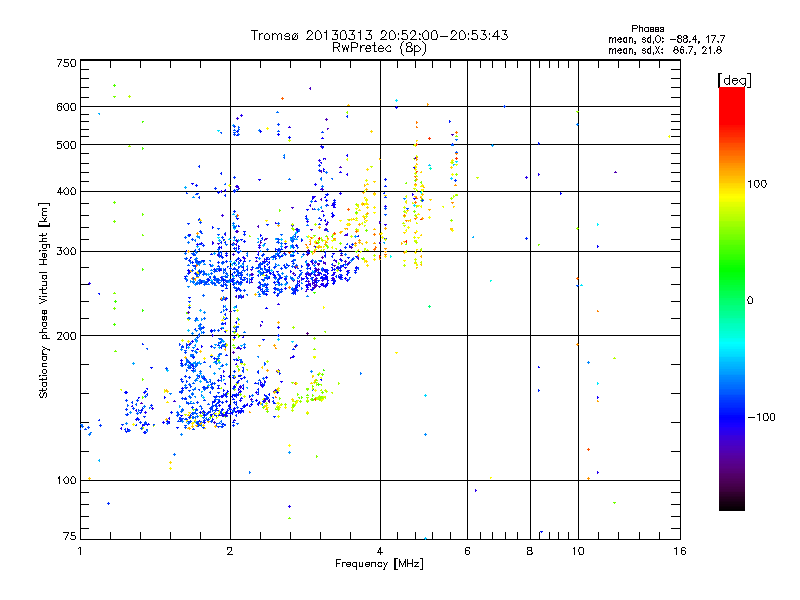Click the 'Stationary phase Virtual Height [km]' axis title
The height and width of the screenshot is (600, 800).
[x=44, y=300]
